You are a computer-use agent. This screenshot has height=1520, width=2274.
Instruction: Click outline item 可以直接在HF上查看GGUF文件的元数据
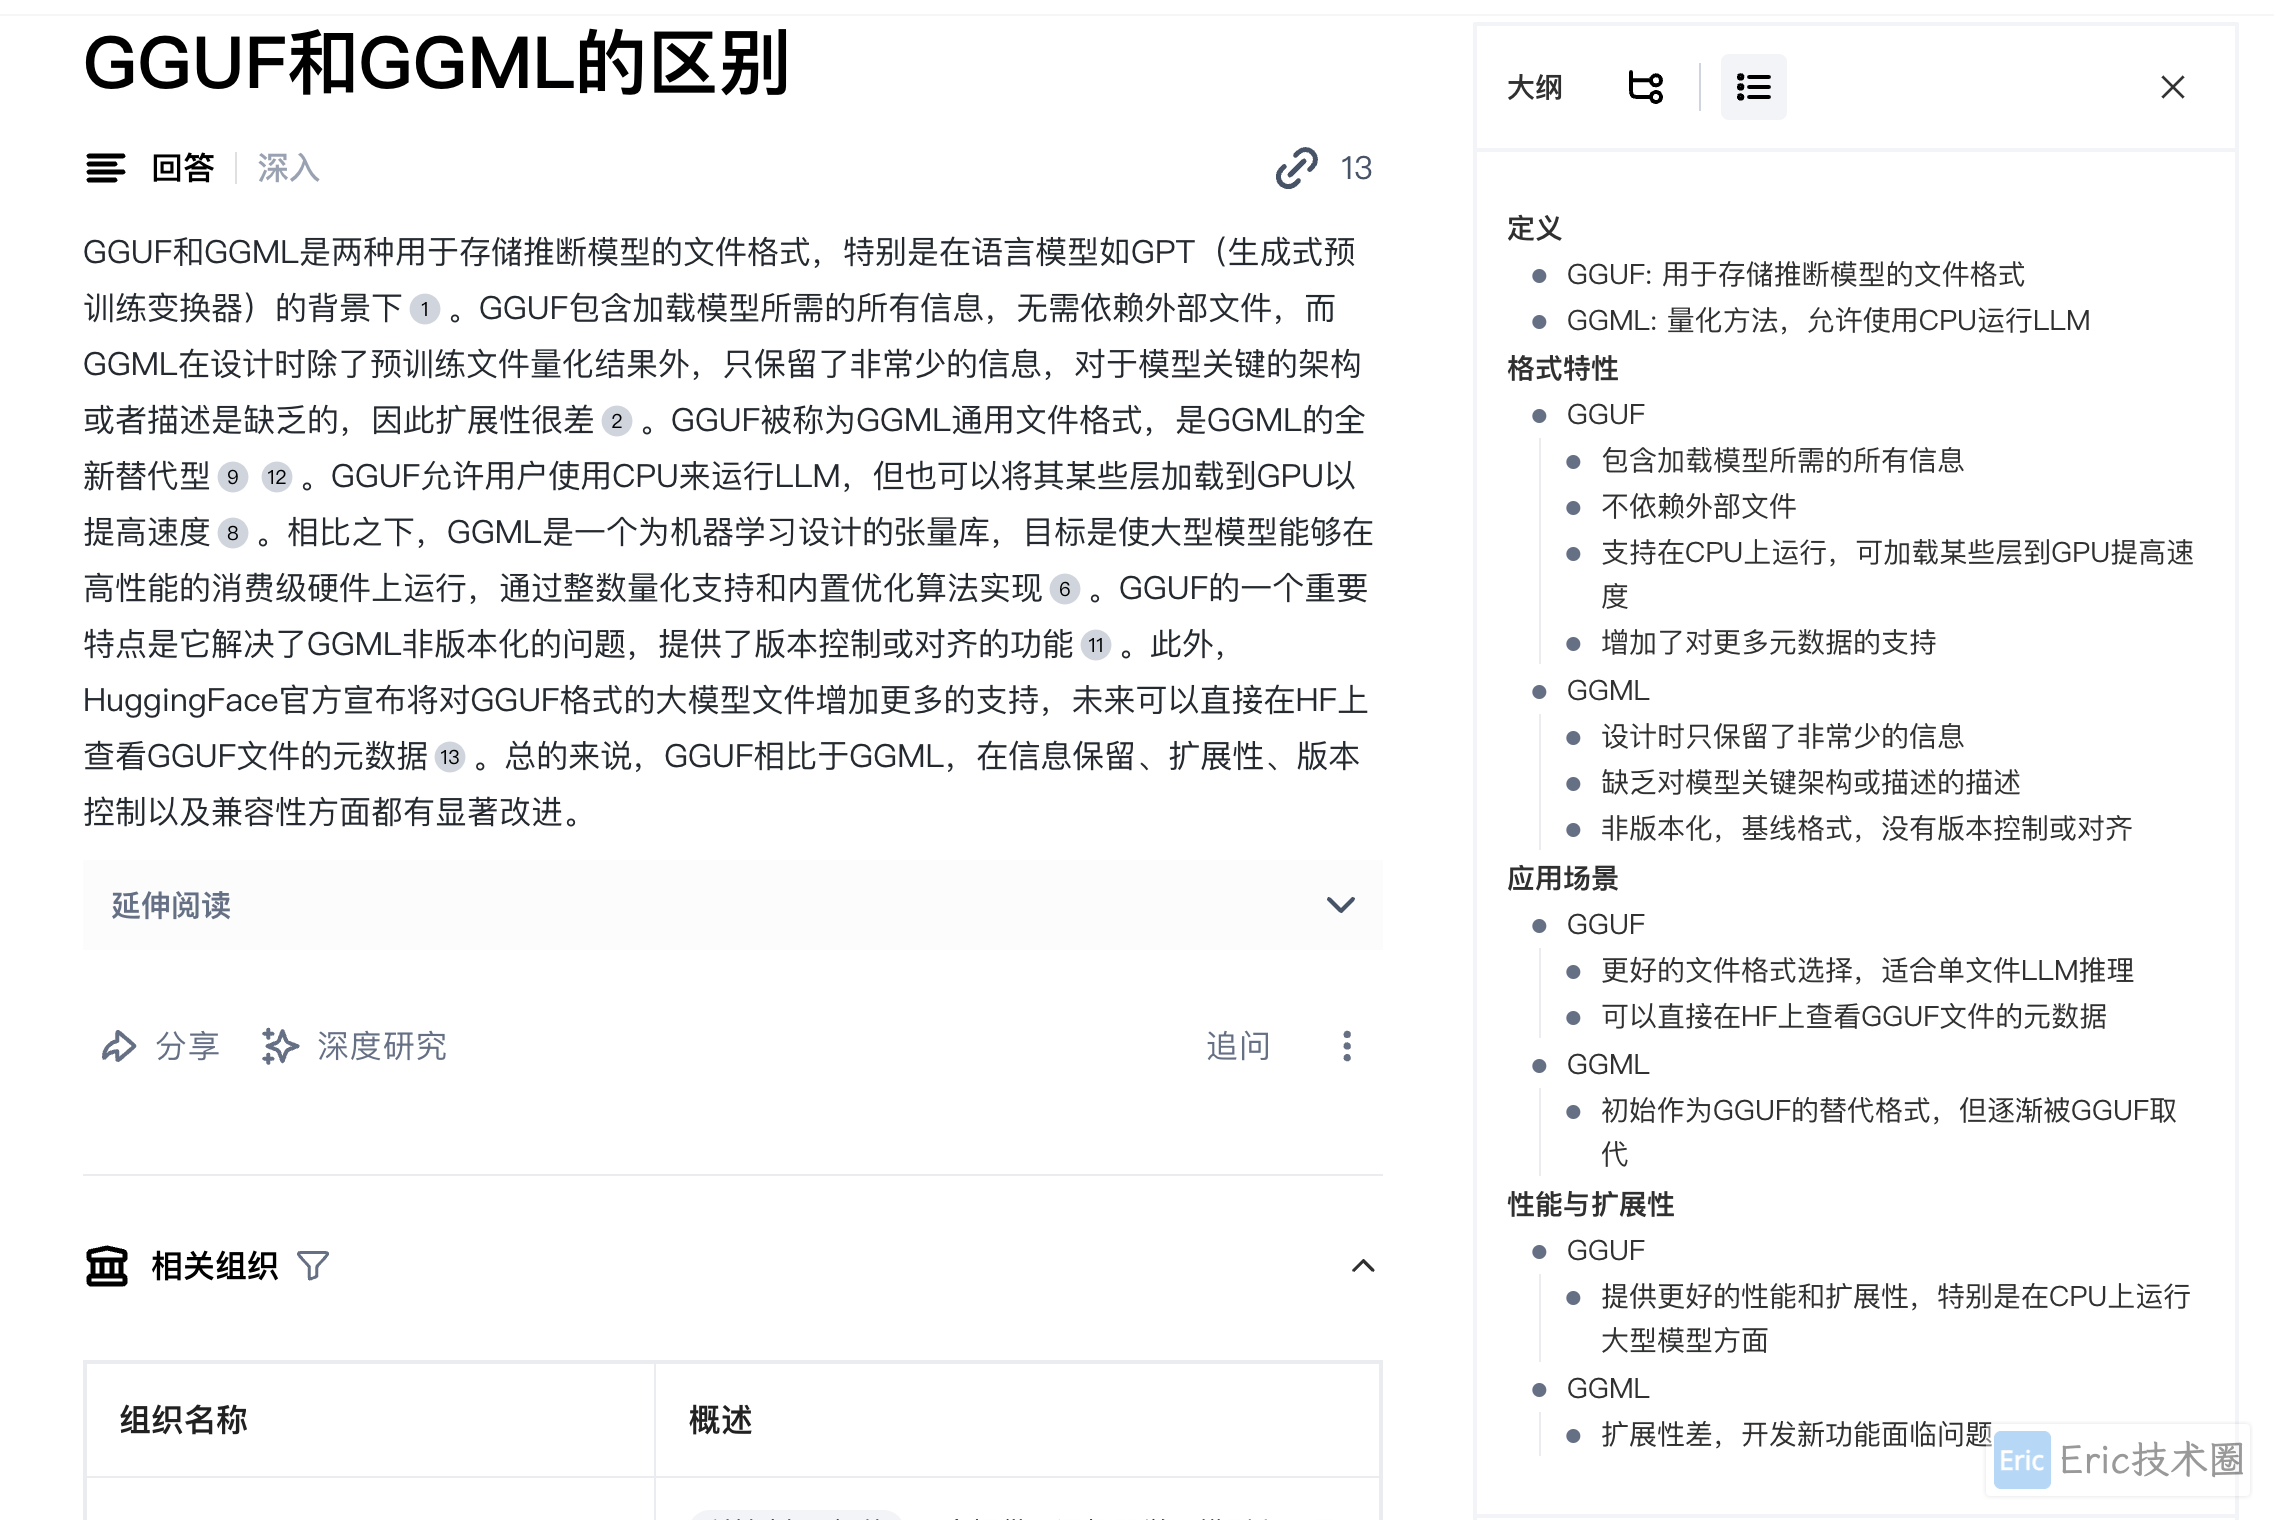click(1854, 1016)
